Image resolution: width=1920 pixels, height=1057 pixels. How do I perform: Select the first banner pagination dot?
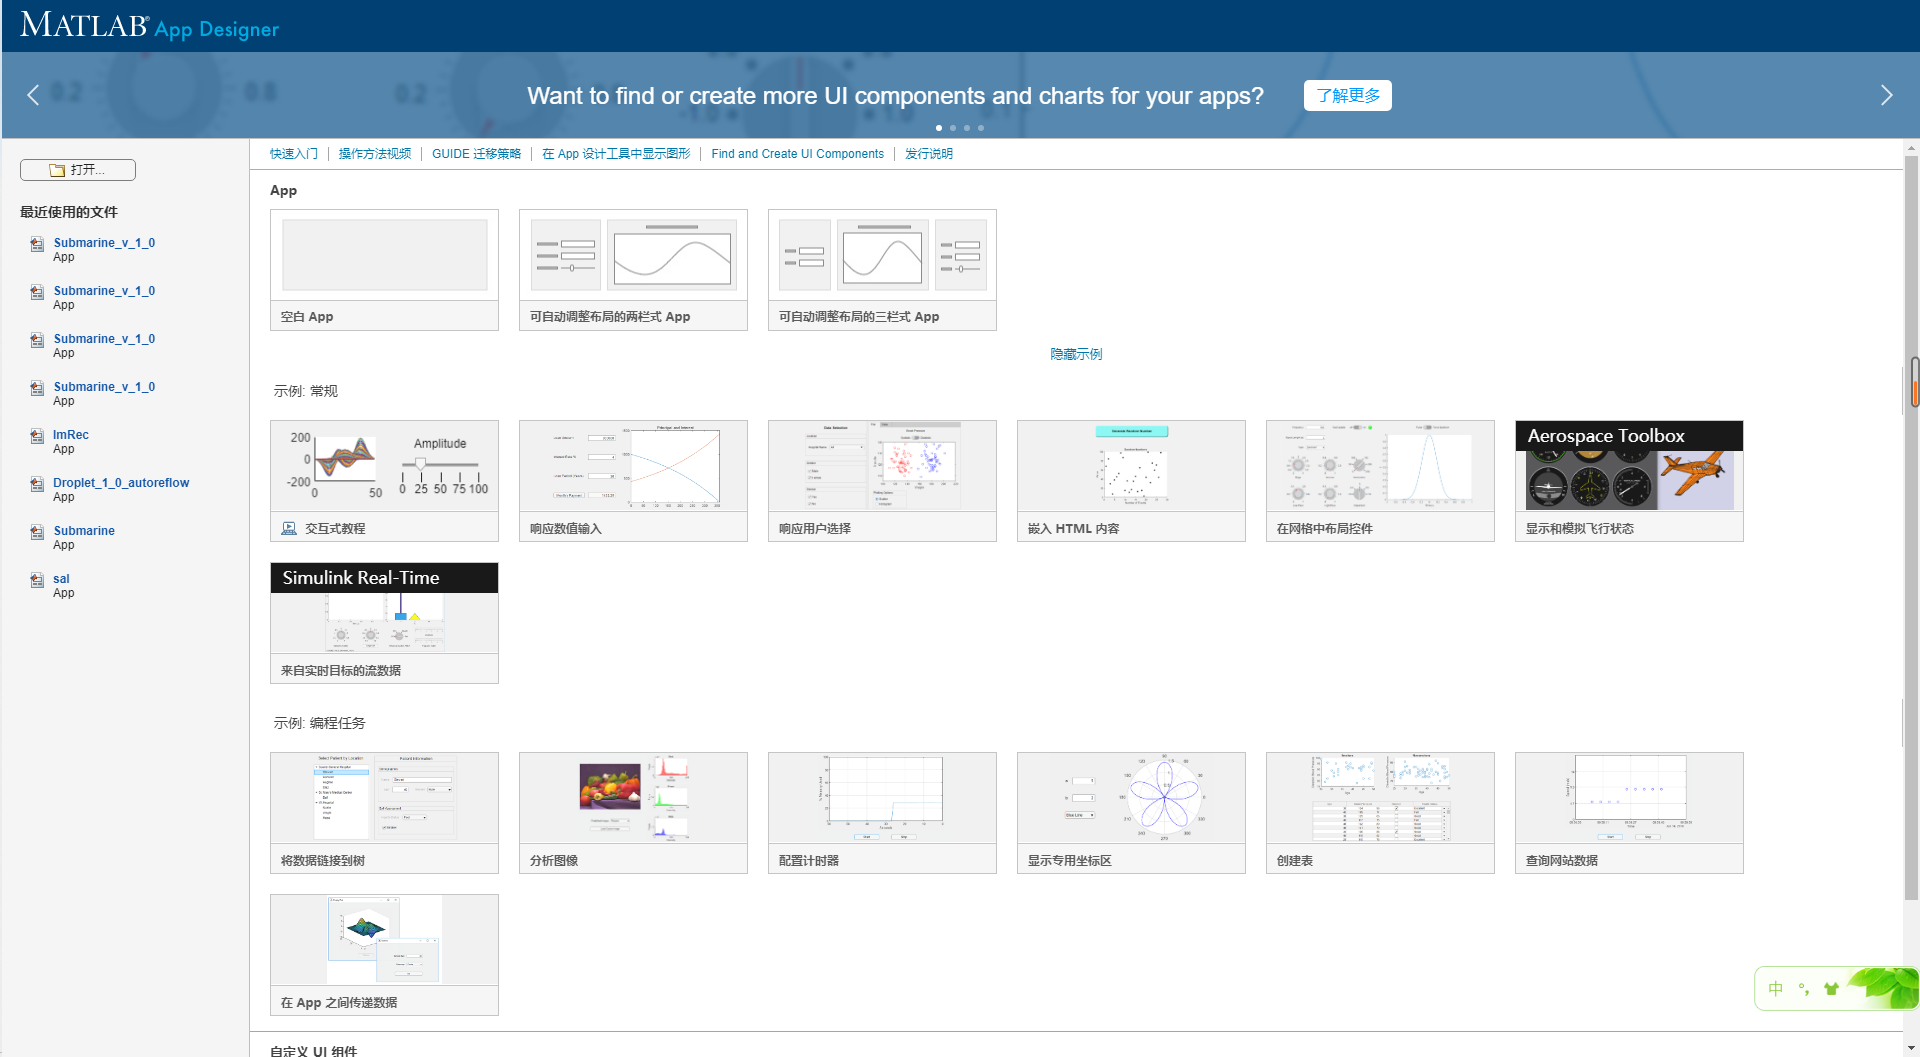pyautogui.click(x=939, y=128)
